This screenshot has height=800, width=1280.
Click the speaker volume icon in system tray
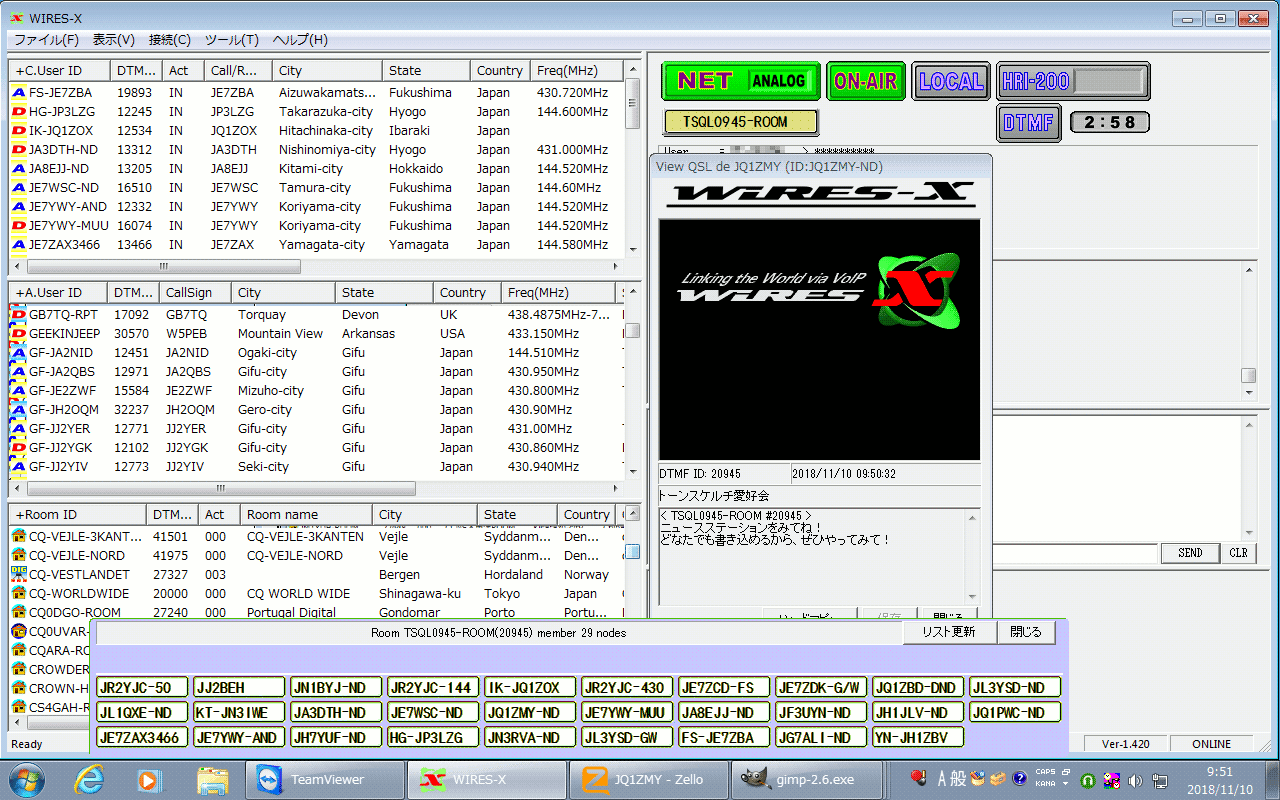(1135, 780)
